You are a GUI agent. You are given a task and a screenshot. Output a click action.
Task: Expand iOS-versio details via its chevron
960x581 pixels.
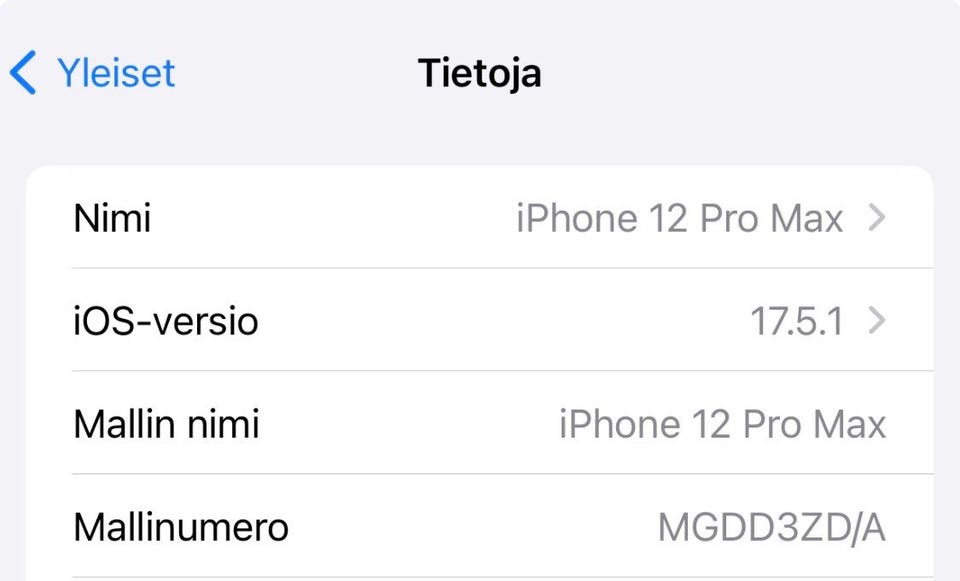tap(877, 321)
